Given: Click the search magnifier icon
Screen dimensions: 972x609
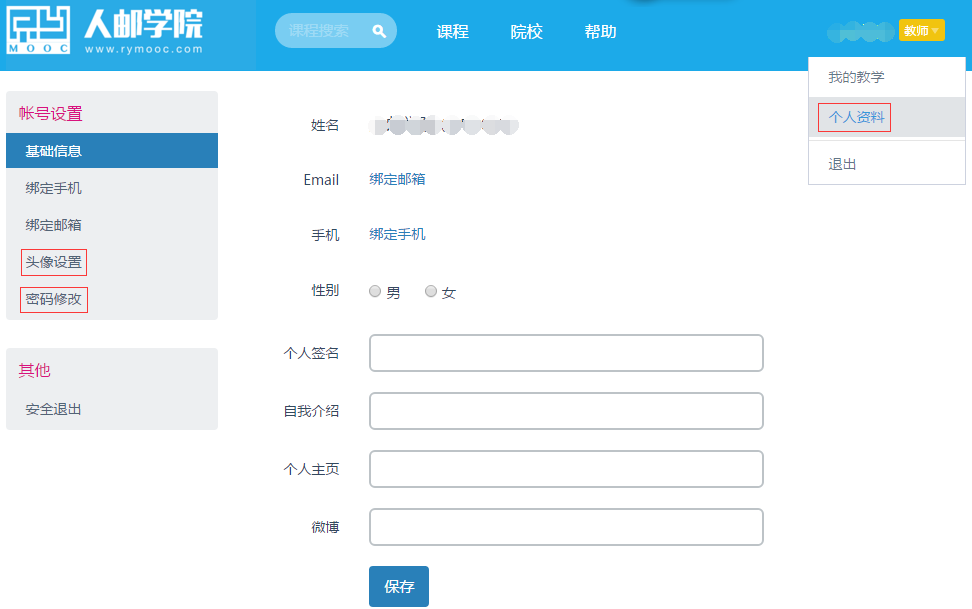Looking at the screenshot, I should (x=379, y=31).
